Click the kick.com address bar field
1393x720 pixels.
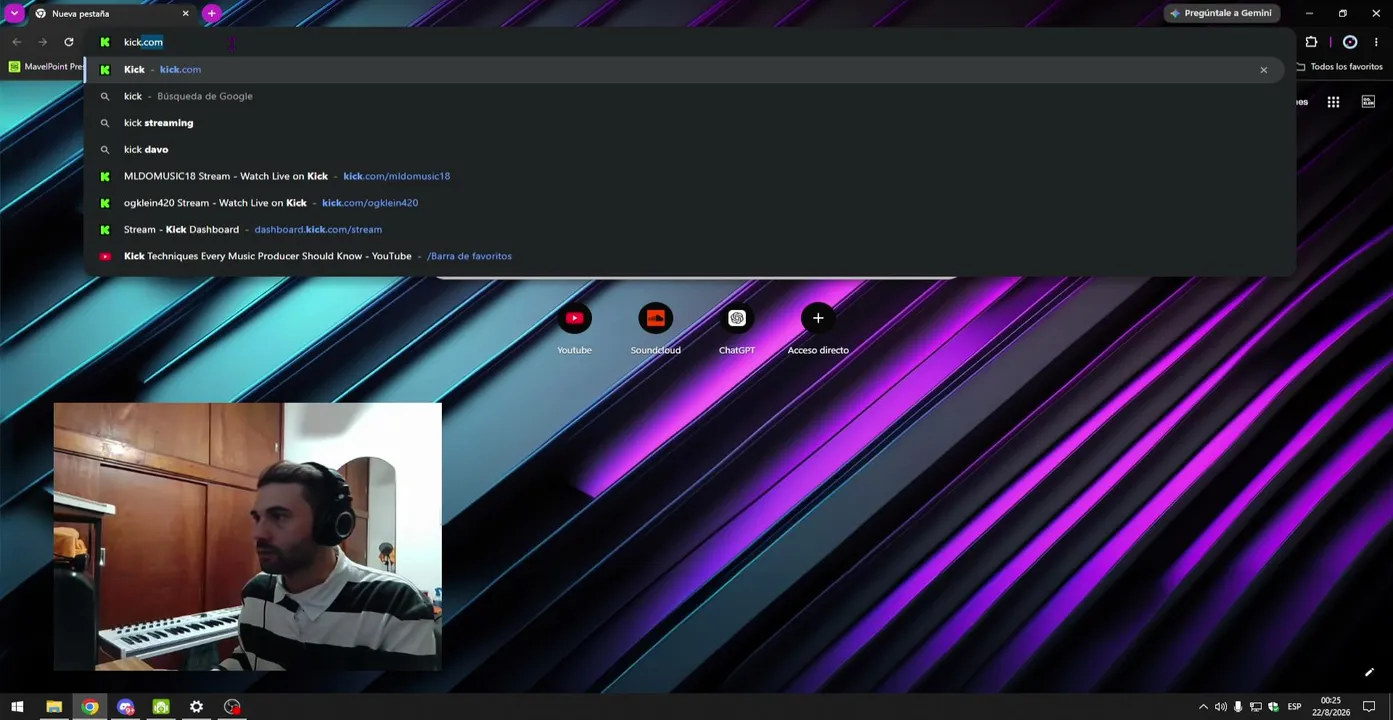(x=690, y=42)
